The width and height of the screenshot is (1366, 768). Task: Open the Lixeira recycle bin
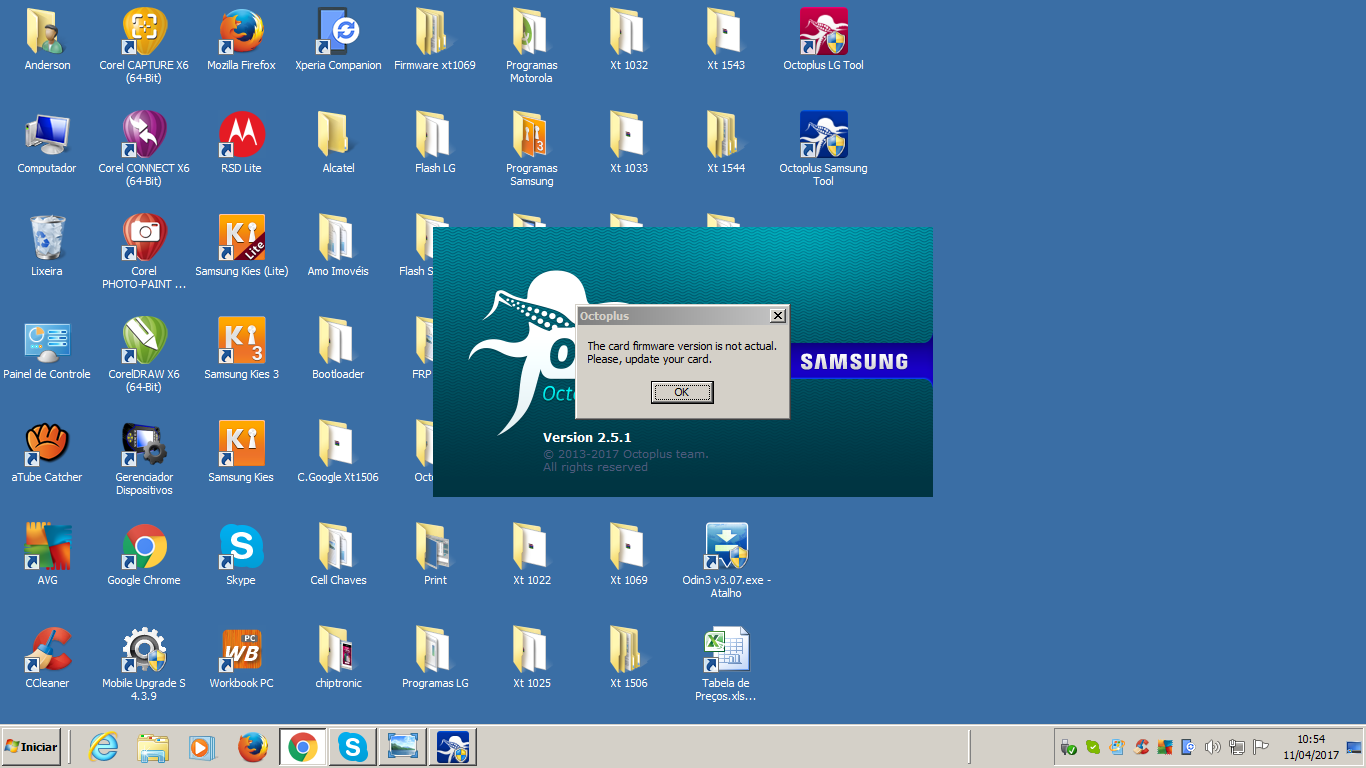coord(47,246)
